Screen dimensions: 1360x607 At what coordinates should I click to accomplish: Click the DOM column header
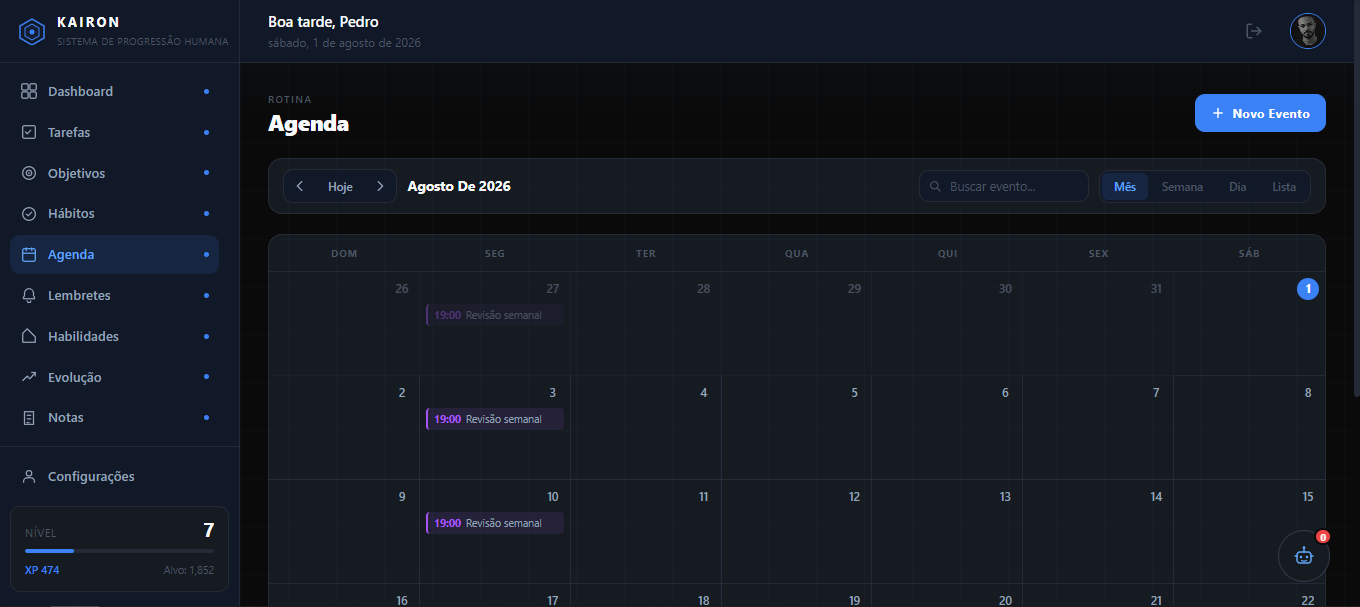pyautogui.click(x=344, y=253)
